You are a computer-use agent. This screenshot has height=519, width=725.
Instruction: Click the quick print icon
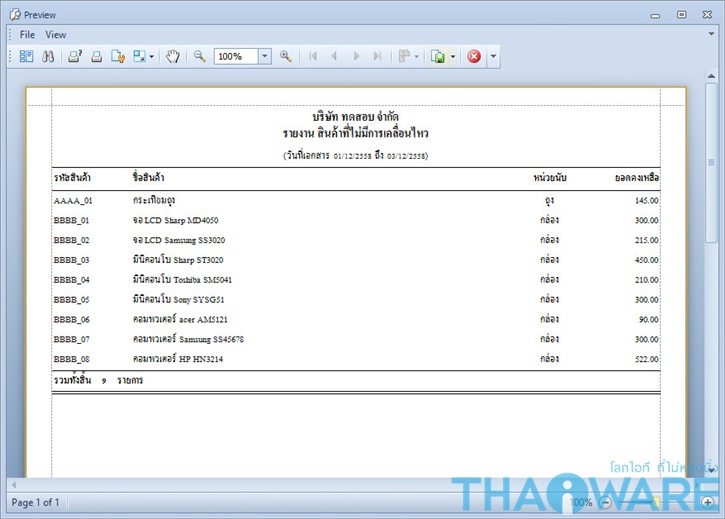tap(97, 56)
